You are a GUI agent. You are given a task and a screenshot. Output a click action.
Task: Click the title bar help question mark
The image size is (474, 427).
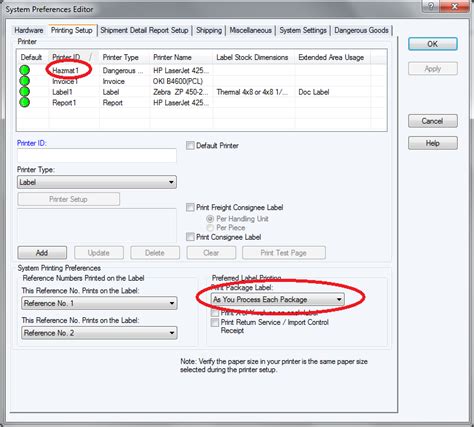pos(431,6)
